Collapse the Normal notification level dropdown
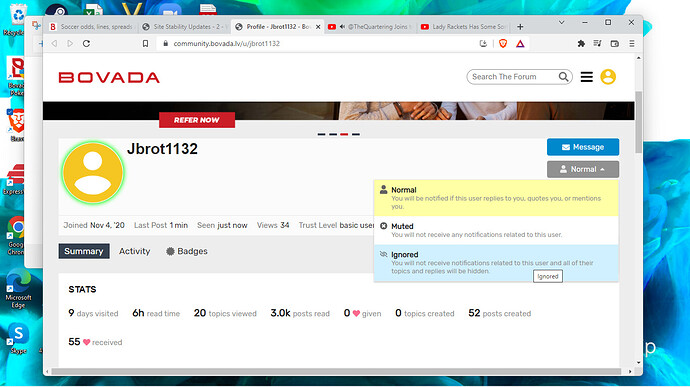 coord(583,169)
